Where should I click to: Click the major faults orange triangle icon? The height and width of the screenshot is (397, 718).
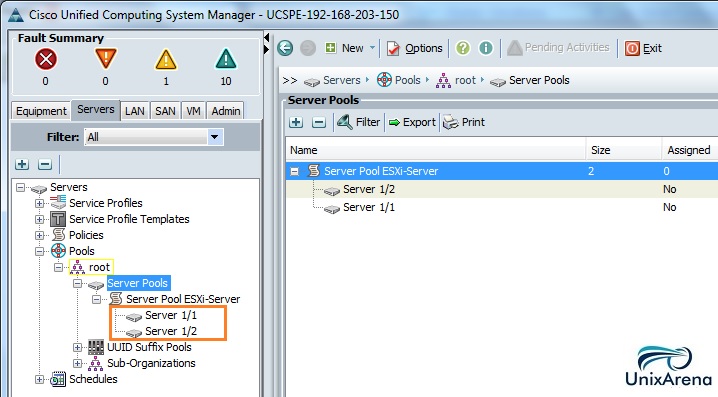tap(105, 60)
